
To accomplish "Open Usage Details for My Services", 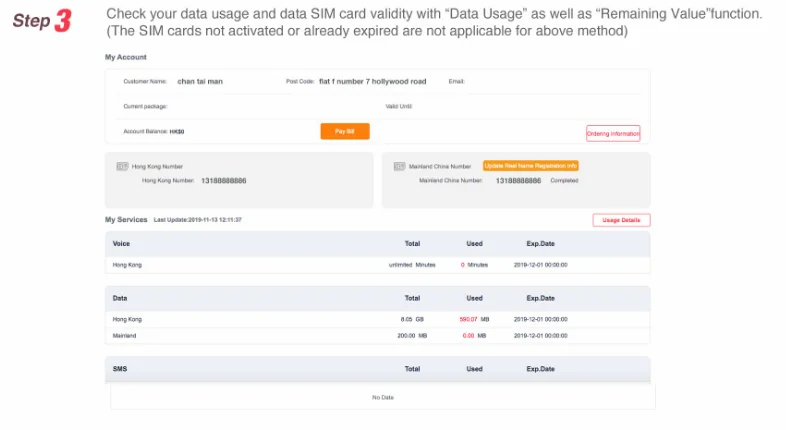I will click(621, 220).
